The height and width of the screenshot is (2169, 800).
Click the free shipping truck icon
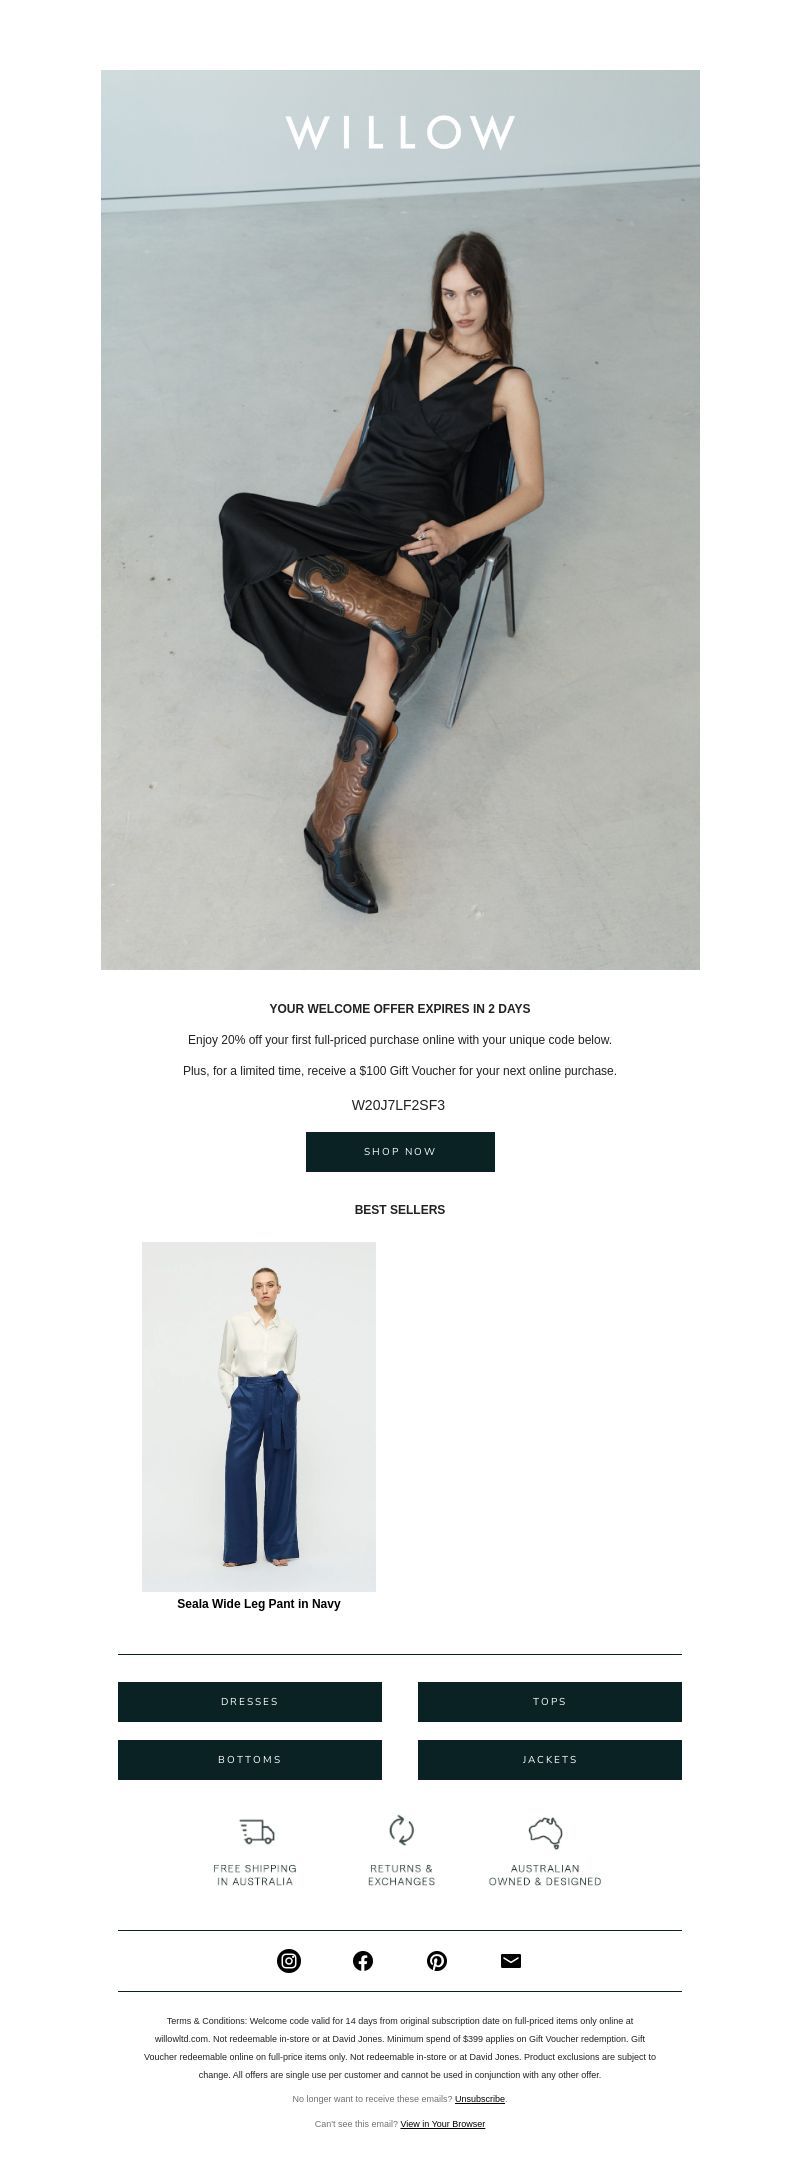point(257,1831)
